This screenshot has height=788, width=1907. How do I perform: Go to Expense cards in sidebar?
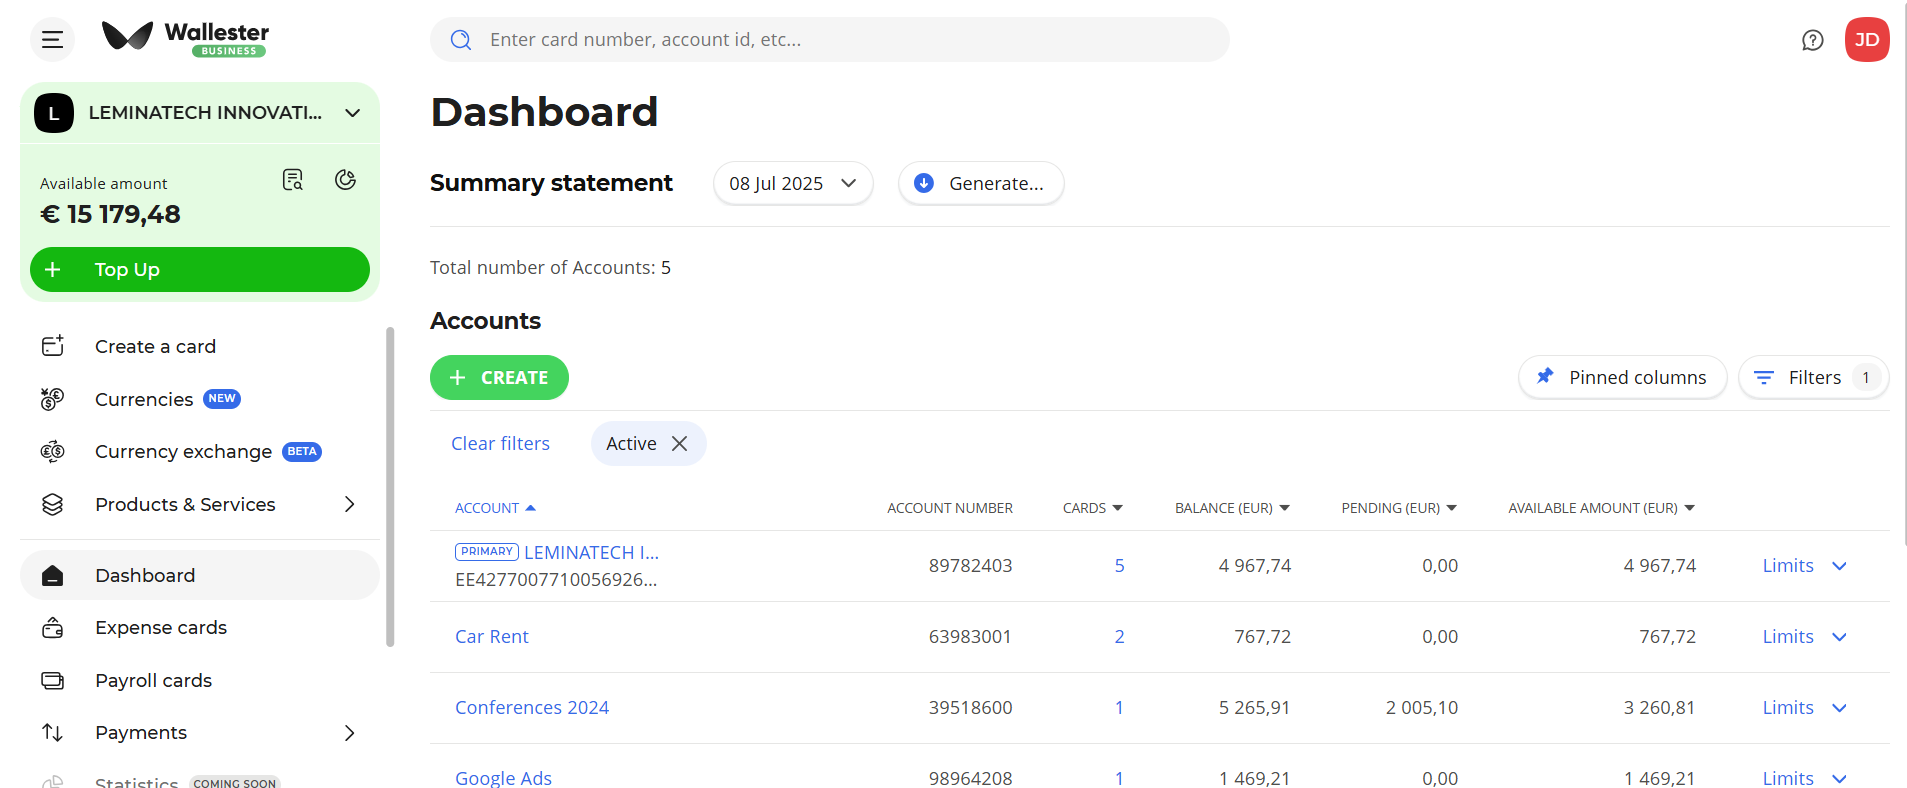pyautogui.click(x=161, y=628)
